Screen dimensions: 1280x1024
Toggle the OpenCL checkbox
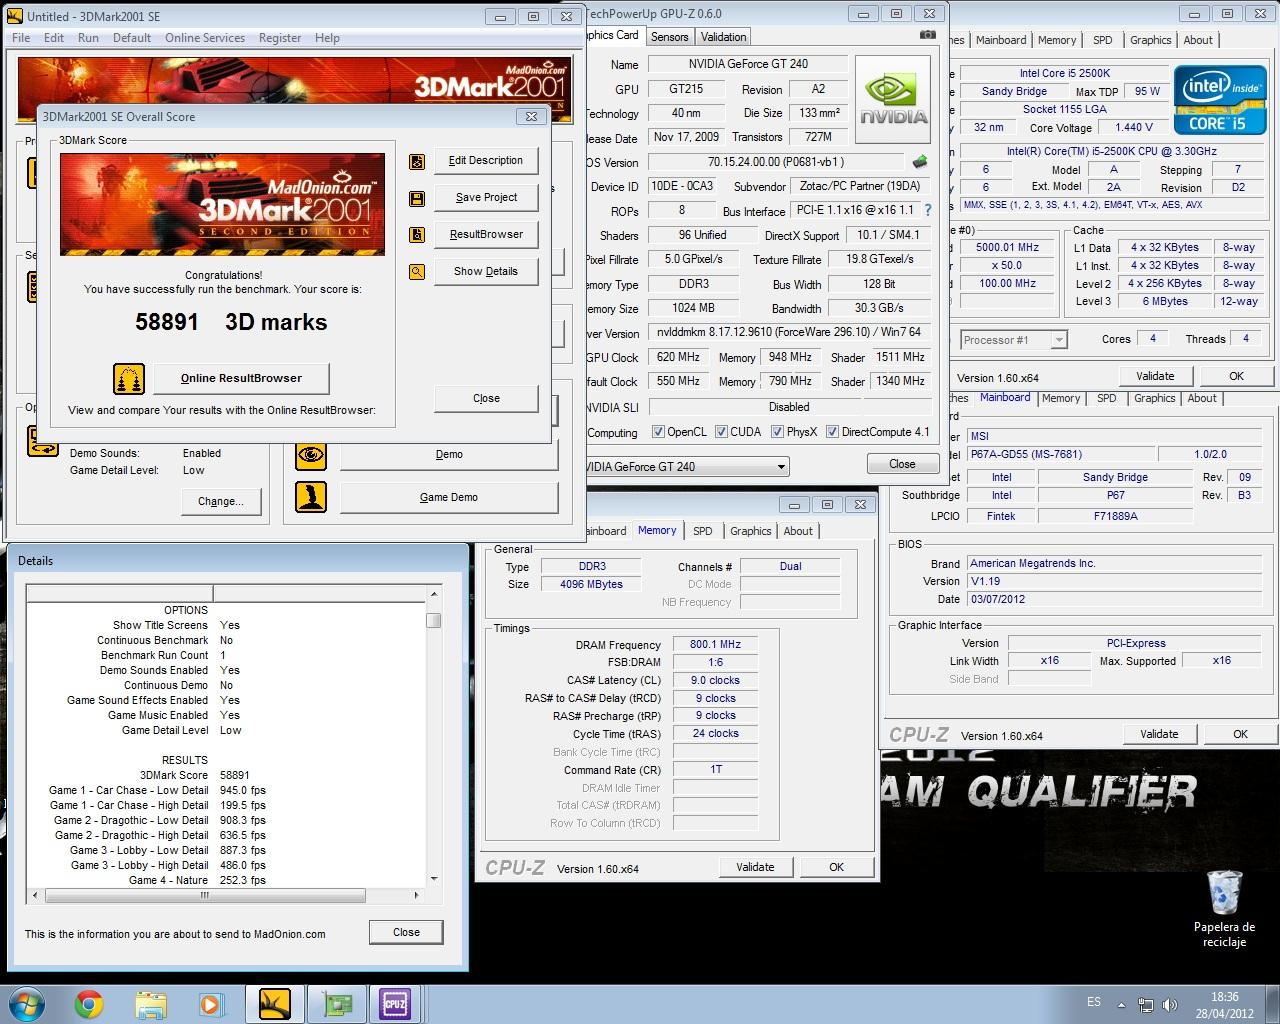[x=658, y=432]
